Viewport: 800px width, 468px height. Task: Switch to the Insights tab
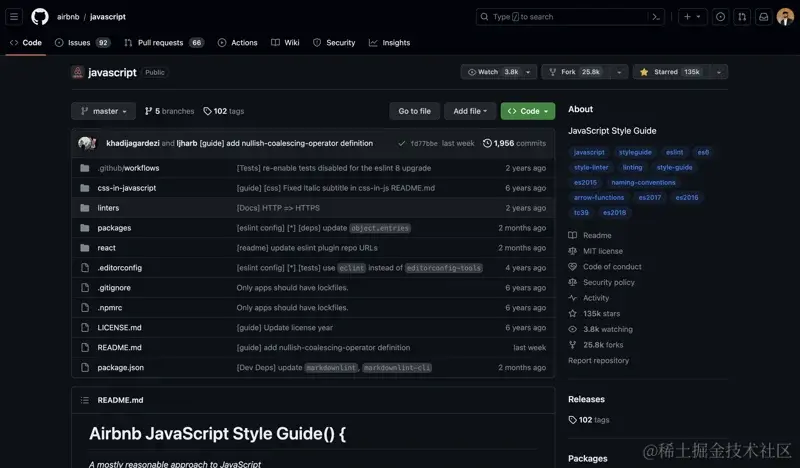point(389,43)
